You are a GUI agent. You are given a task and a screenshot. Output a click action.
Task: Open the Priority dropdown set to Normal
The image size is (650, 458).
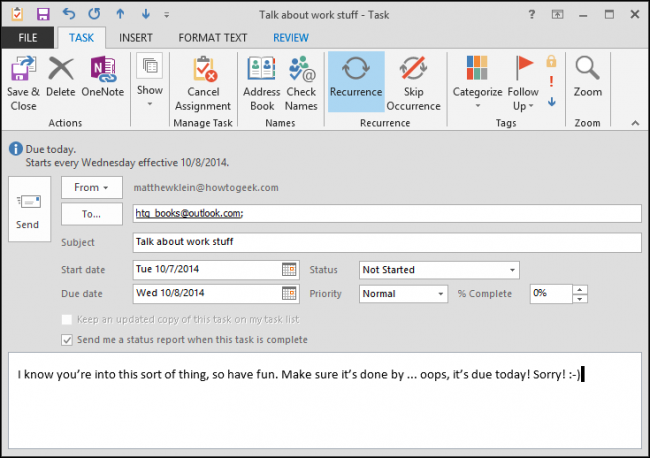pos(441,294)
